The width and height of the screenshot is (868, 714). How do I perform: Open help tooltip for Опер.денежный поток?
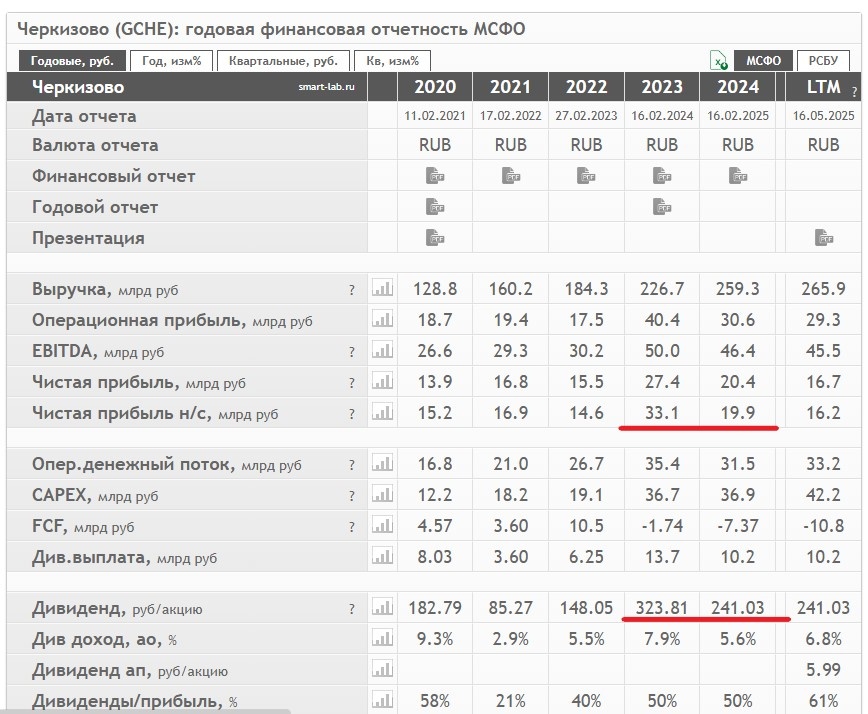tap(352, 465)
